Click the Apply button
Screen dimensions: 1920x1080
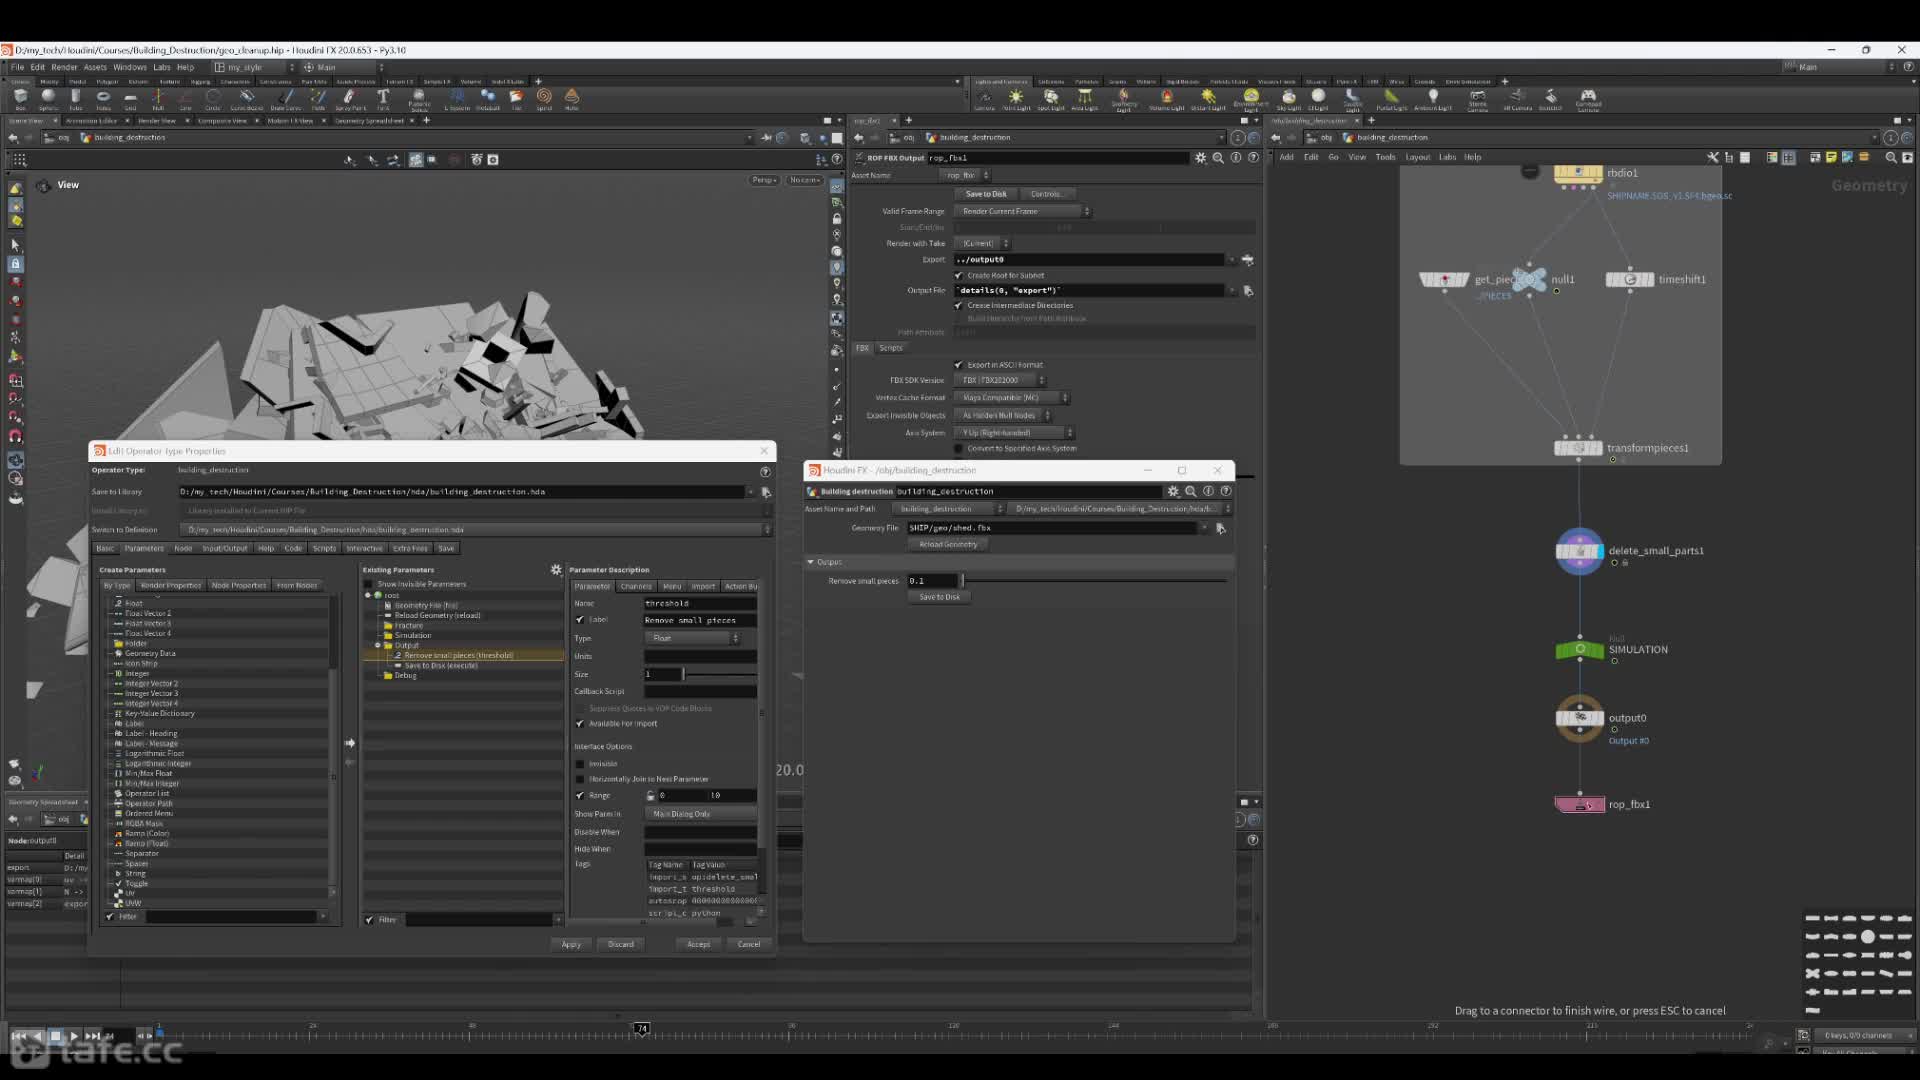tap(571, 944)
